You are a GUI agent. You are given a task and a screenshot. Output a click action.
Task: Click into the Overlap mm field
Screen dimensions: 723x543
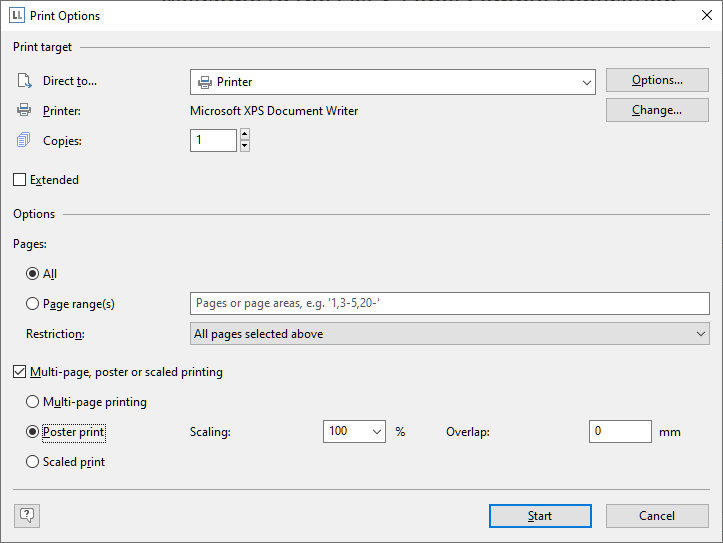[x=620, y=431]
